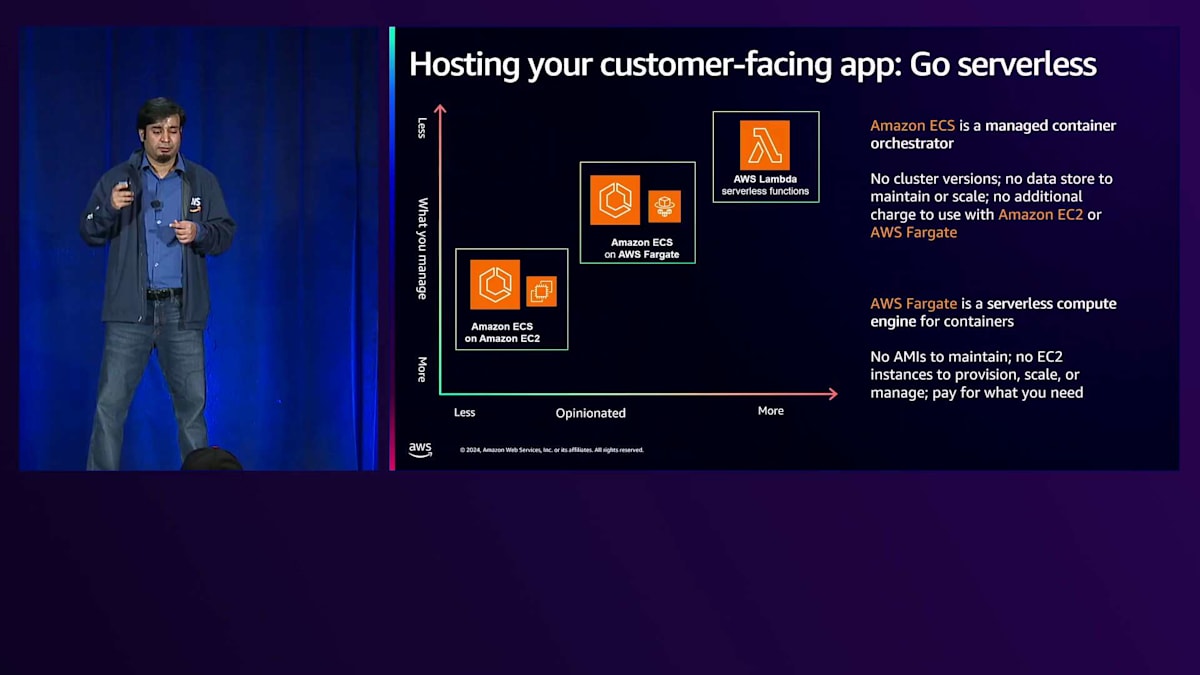Select the slide title "Hosting your customer-facing app: Go serverless"
This screenshot has height=675, width=1200.
tap(753, 64)
